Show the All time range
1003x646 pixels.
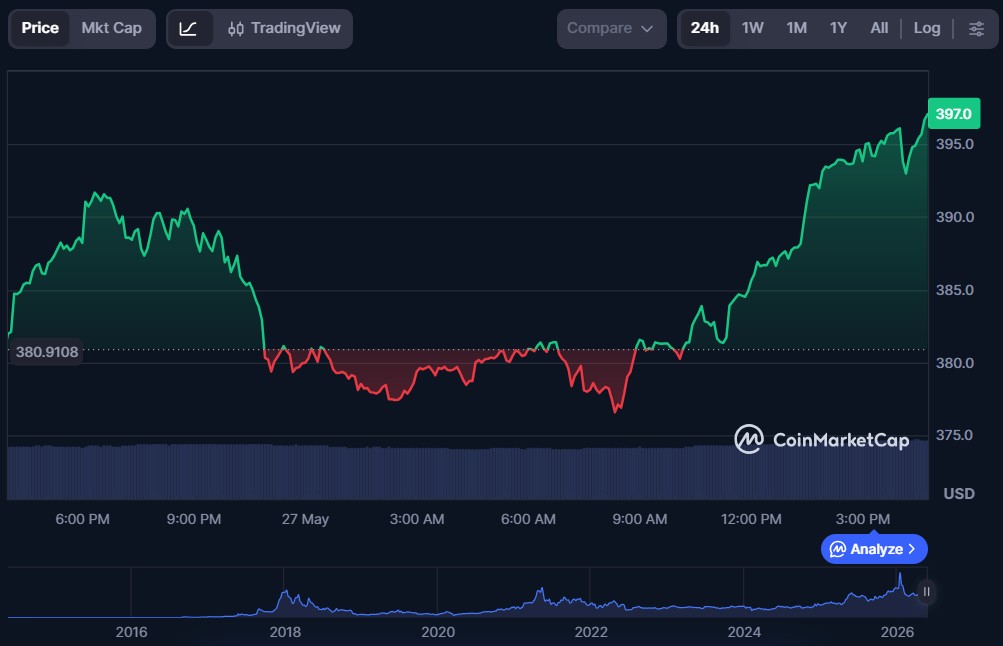pos(879,29)
